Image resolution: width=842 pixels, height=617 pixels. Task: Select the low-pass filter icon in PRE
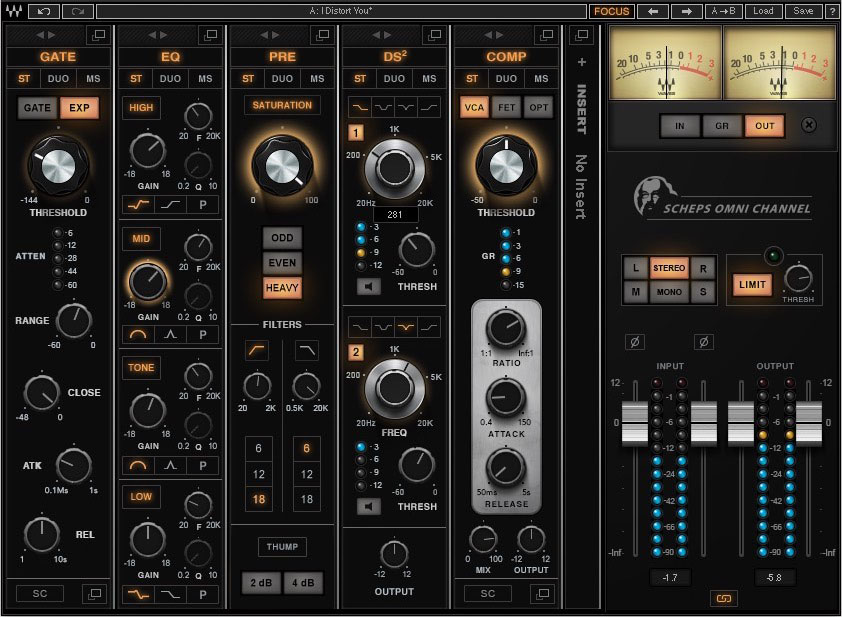307,350
